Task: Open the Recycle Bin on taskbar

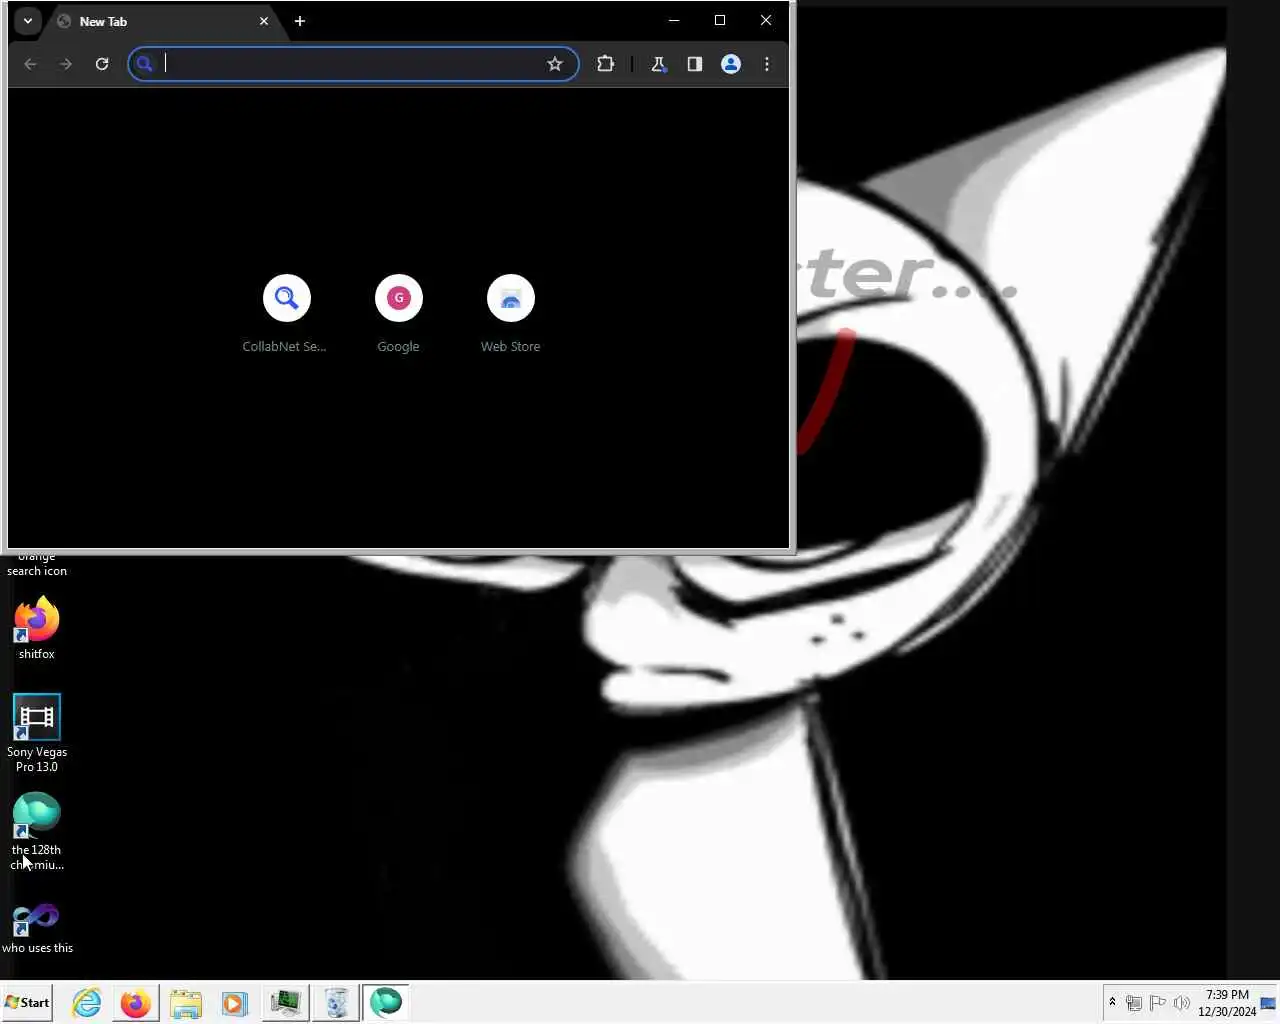Action: (x=336, y=1002)
